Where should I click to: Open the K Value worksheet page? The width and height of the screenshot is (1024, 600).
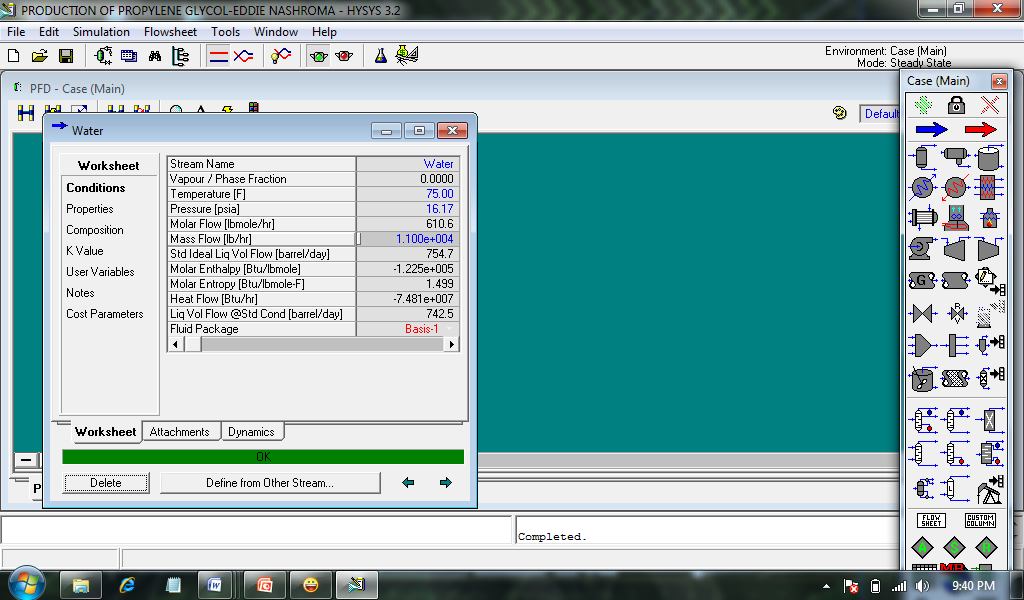point(85,251)
